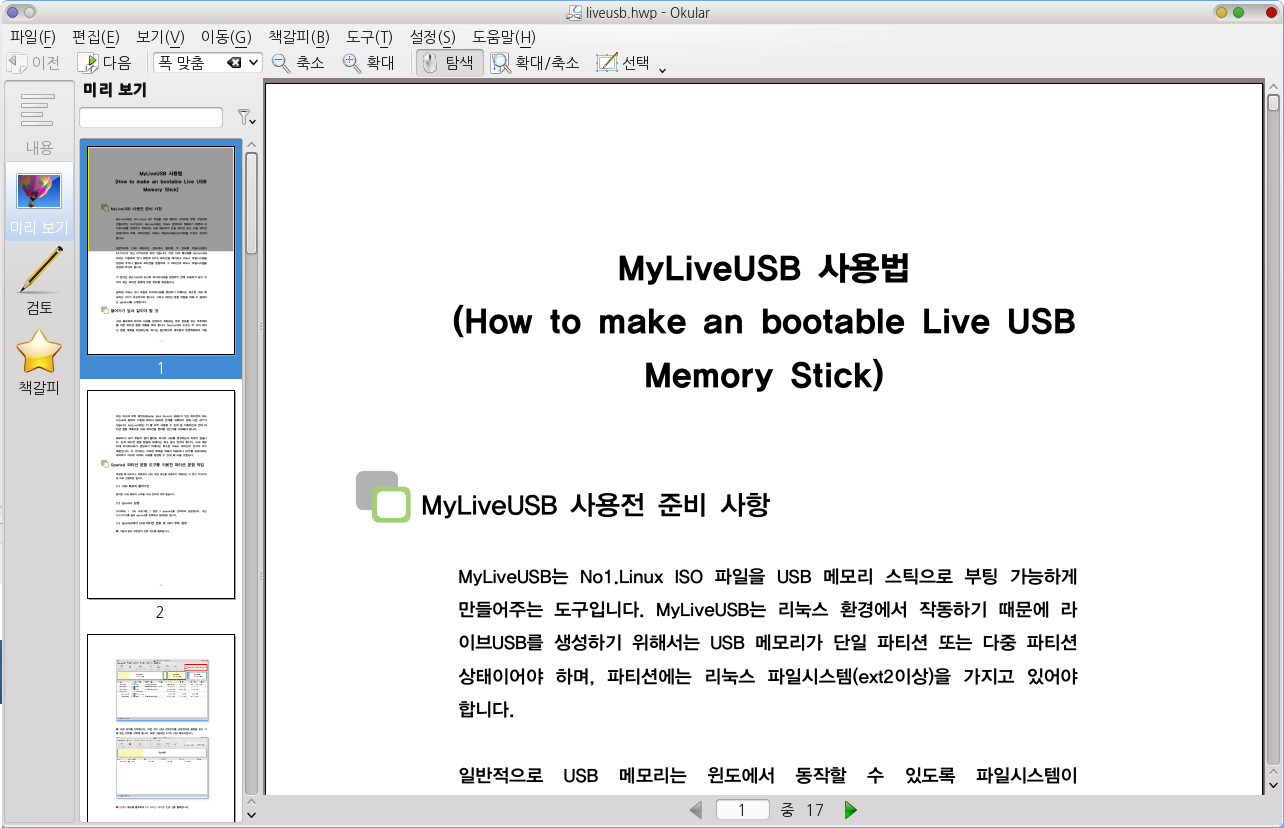The width and height of the screenshot is (1284, 828).
Task: Select the 미리 보기 thumbnails sidebar panel
Action: coord(39,203)
